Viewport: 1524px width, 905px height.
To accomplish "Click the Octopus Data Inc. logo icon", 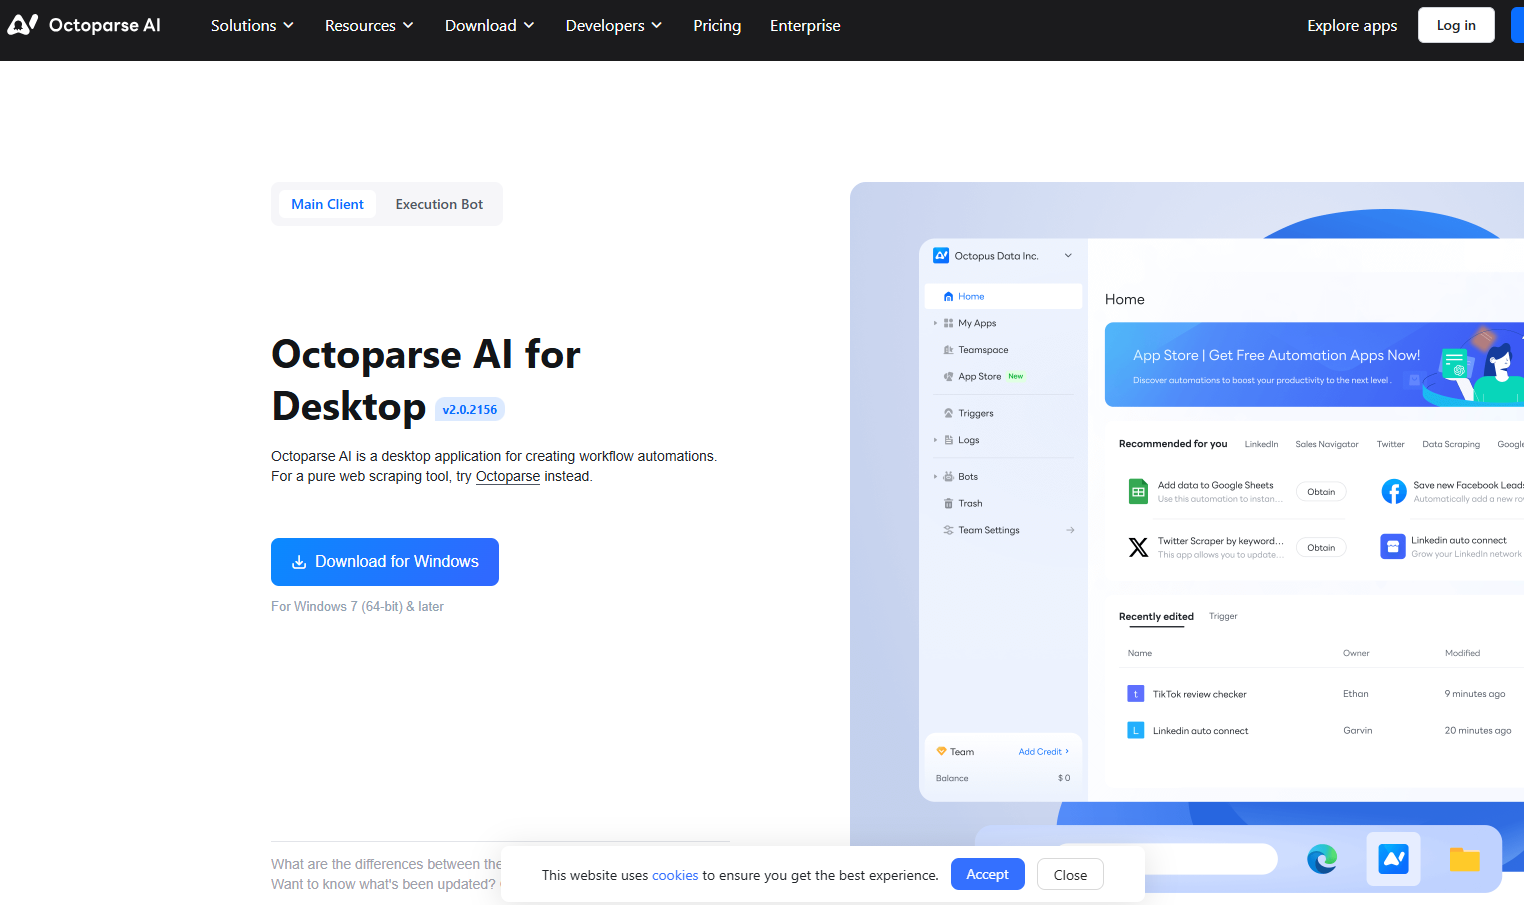I will pos(941,256).
